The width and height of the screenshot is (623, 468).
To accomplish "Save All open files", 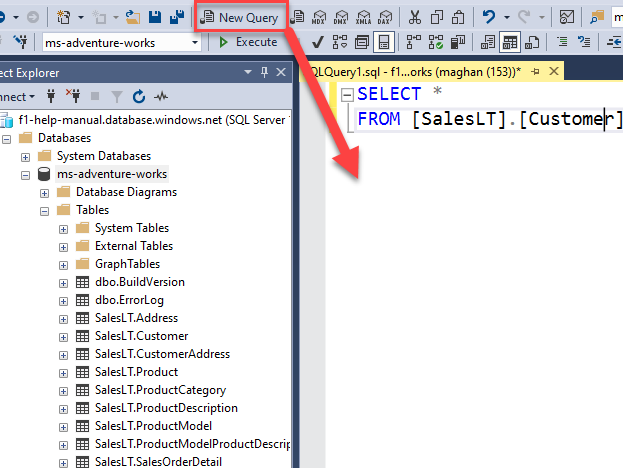I will (x=177, y=17).
